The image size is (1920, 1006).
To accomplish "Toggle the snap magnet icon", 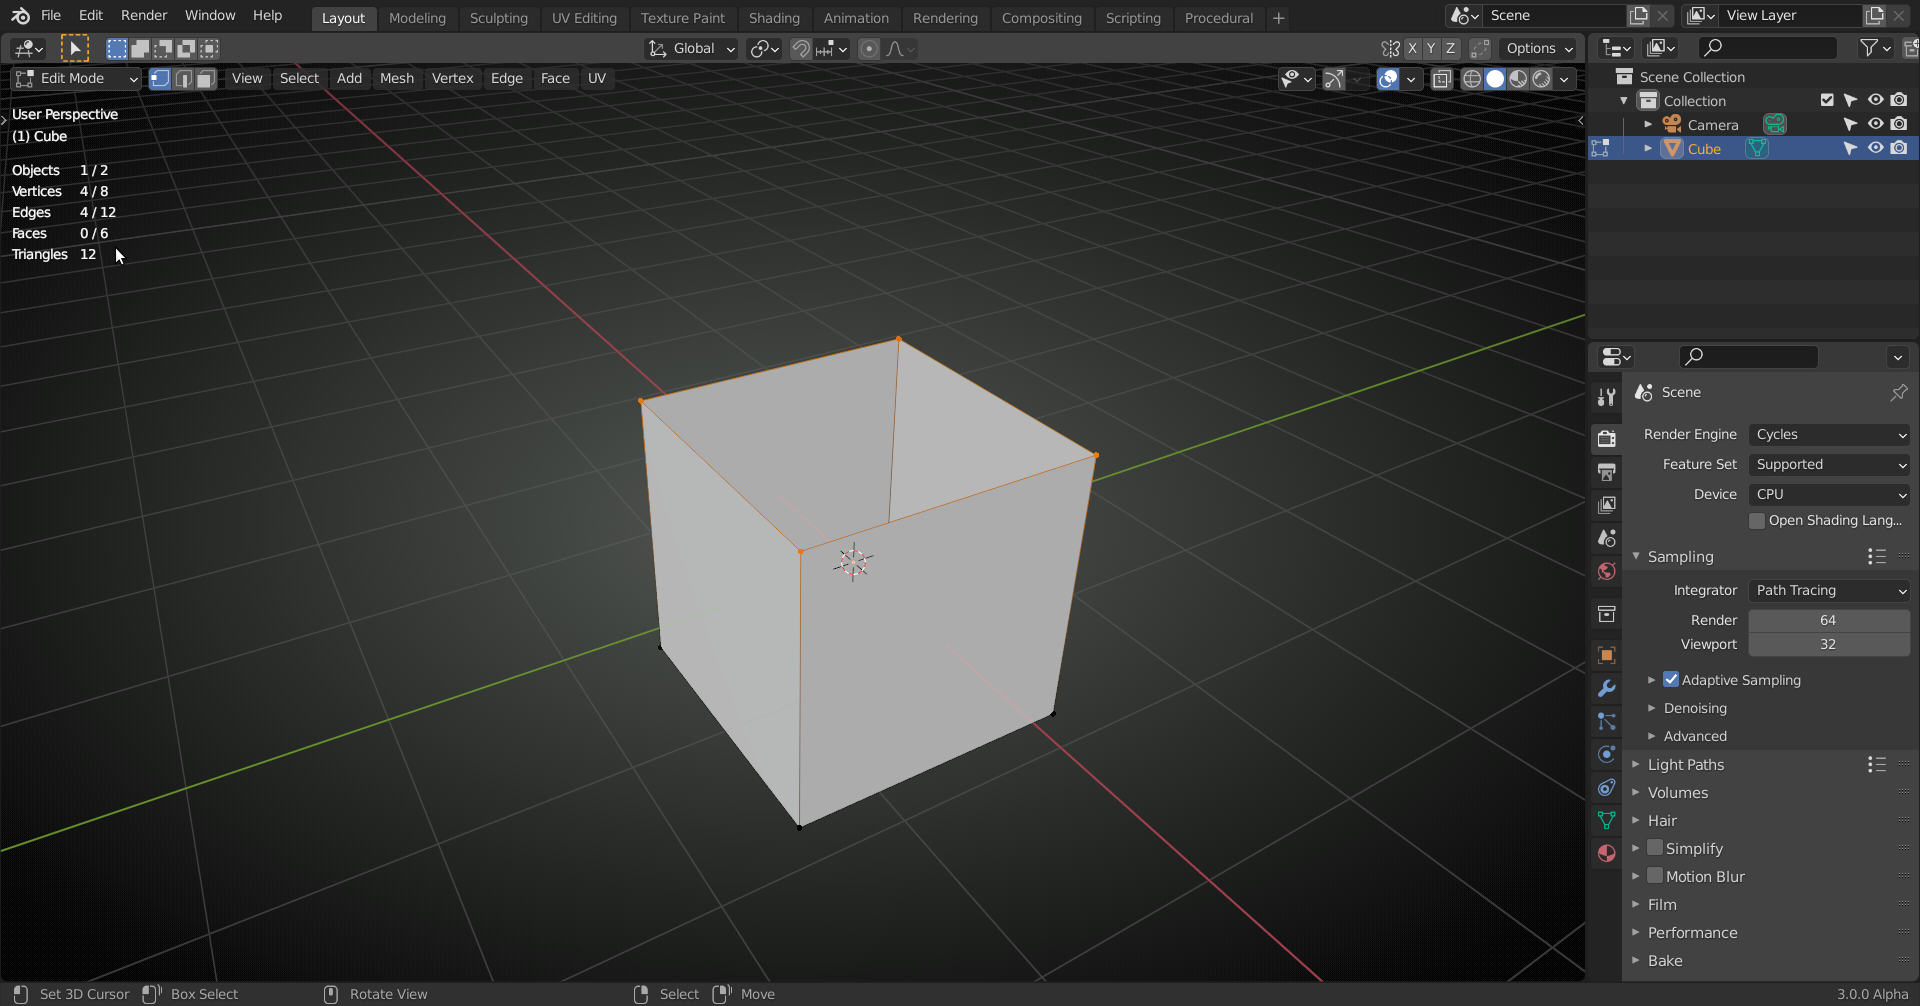I will [801, 49].
